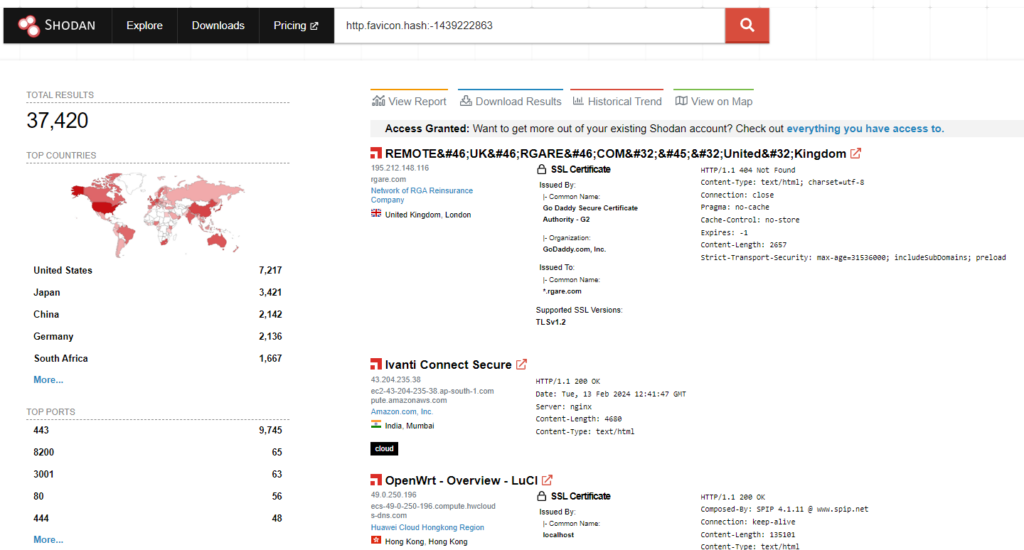
Task: Open the Pricing page
Action: coord(296,25)
